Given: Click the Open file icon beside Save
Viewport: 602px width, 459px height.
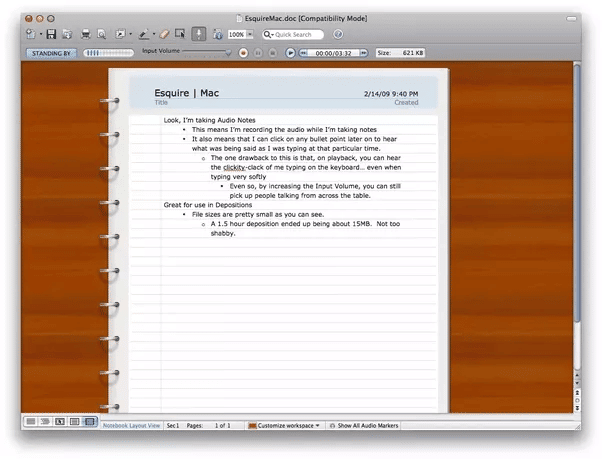Looking at the screenshot, I should pyautogui.click(x=67, y=34).
